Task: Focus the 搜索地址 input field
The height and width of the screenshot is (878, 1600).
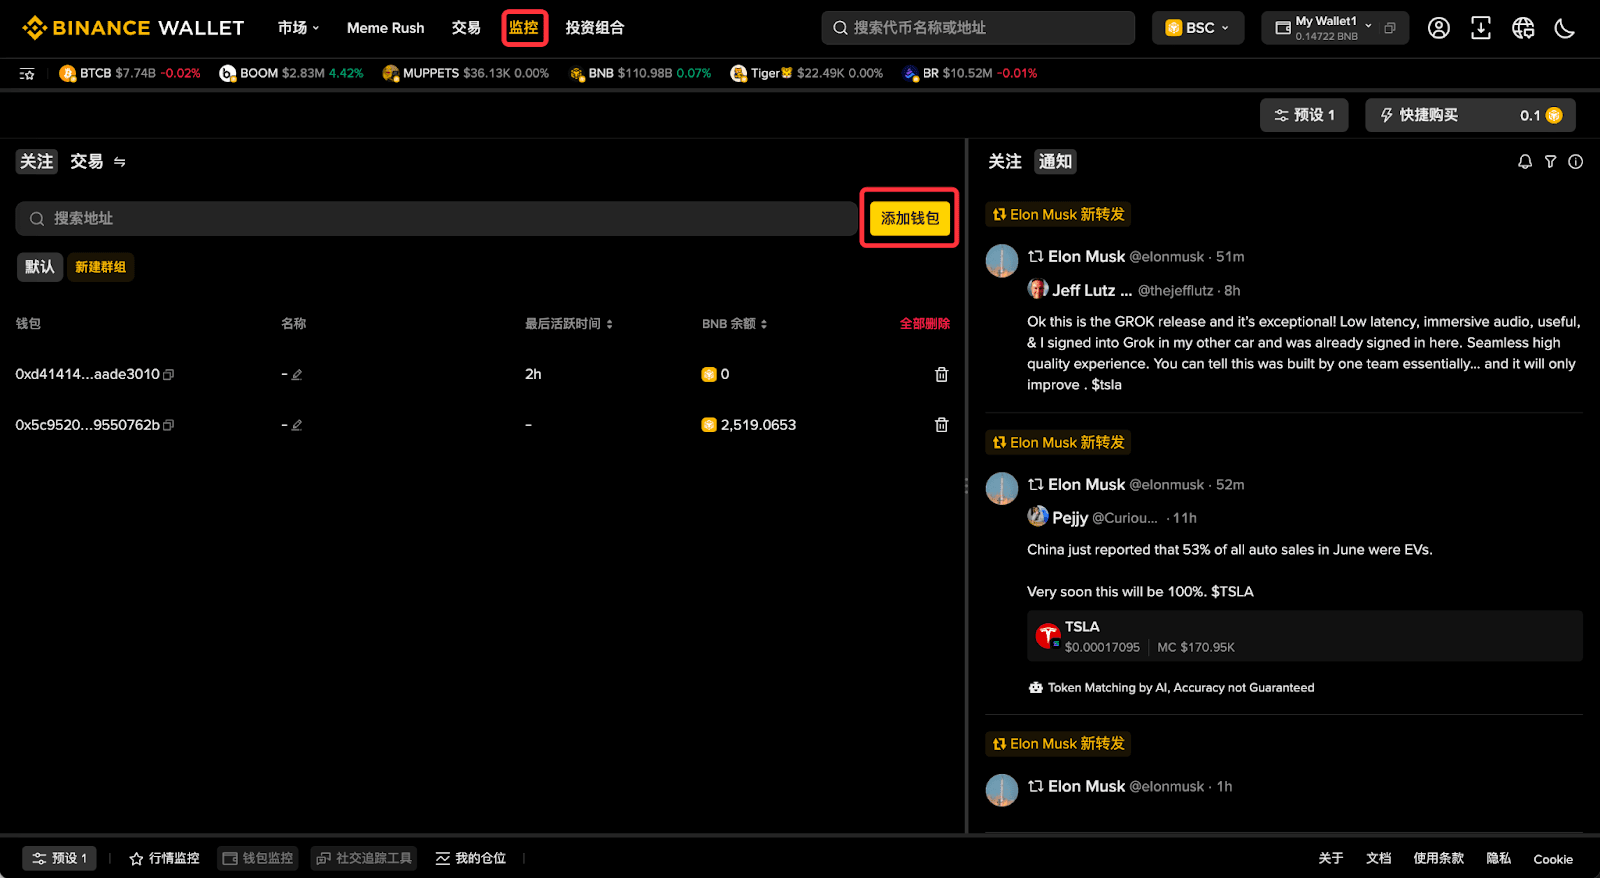Action: point(436,219)
